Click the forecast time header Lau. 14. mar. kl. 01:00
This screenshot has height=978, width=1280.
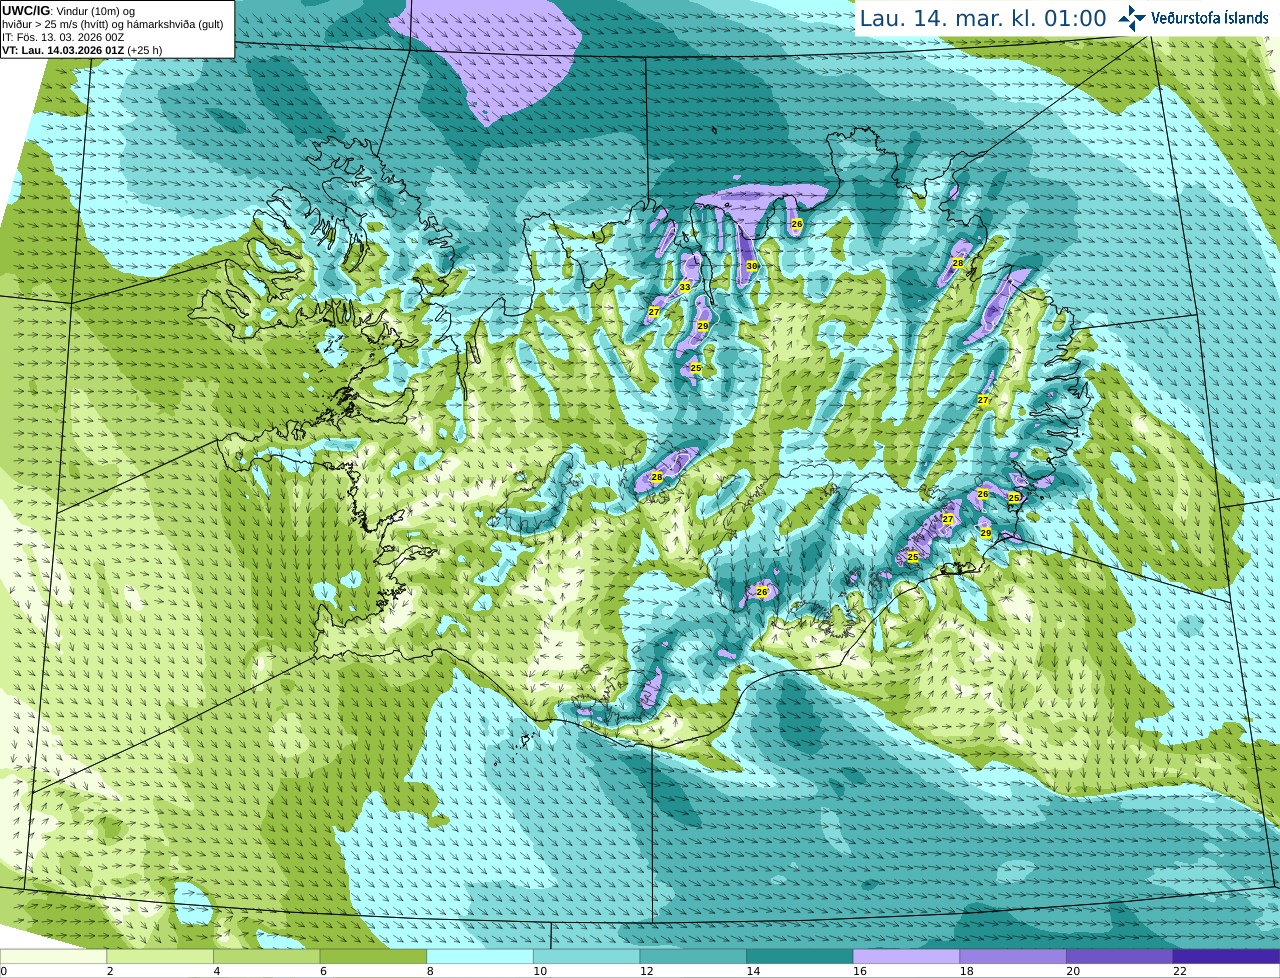(983, 19)
